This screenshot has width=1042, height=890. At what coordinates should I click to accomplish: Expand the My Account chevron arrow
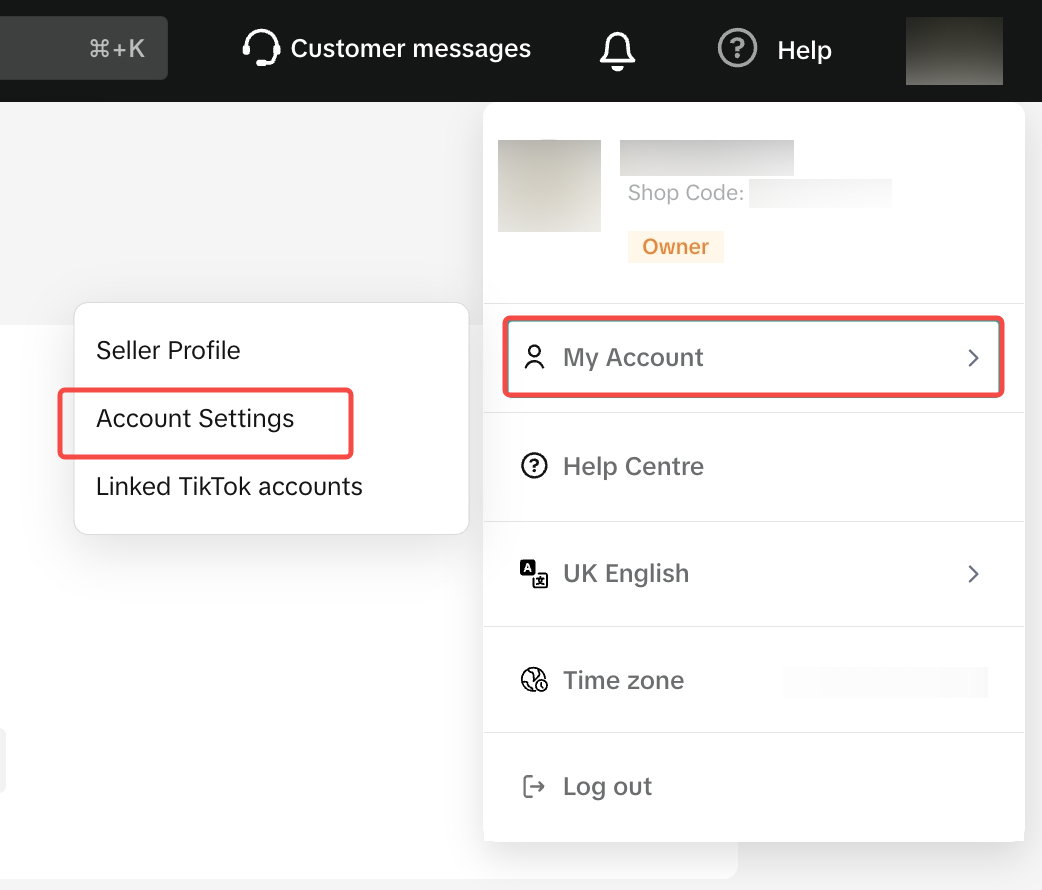pyautogui.click(x=973, y=358)
